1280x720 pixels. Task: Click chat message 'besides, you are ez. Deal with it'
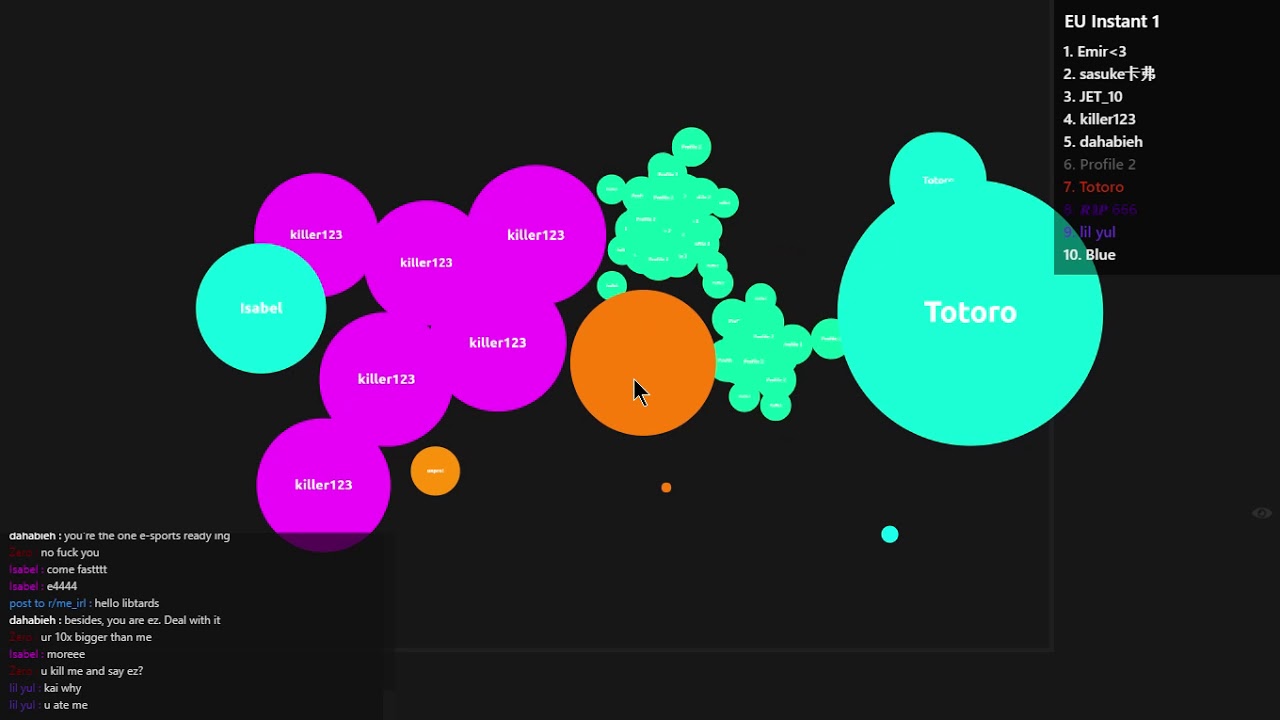click(x=142, y=620)
